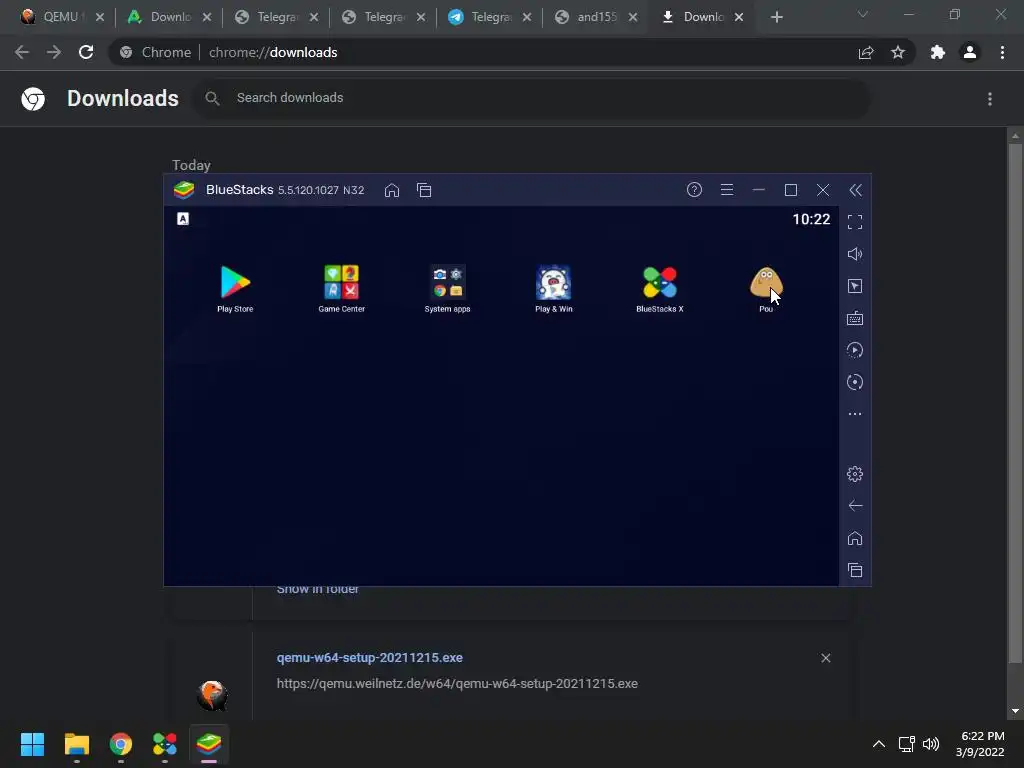Image resolution: width=1024 pixels, height=768 pixels.
Task: Click the Android back arrow in sidebar
Action: tap(855, 505)
